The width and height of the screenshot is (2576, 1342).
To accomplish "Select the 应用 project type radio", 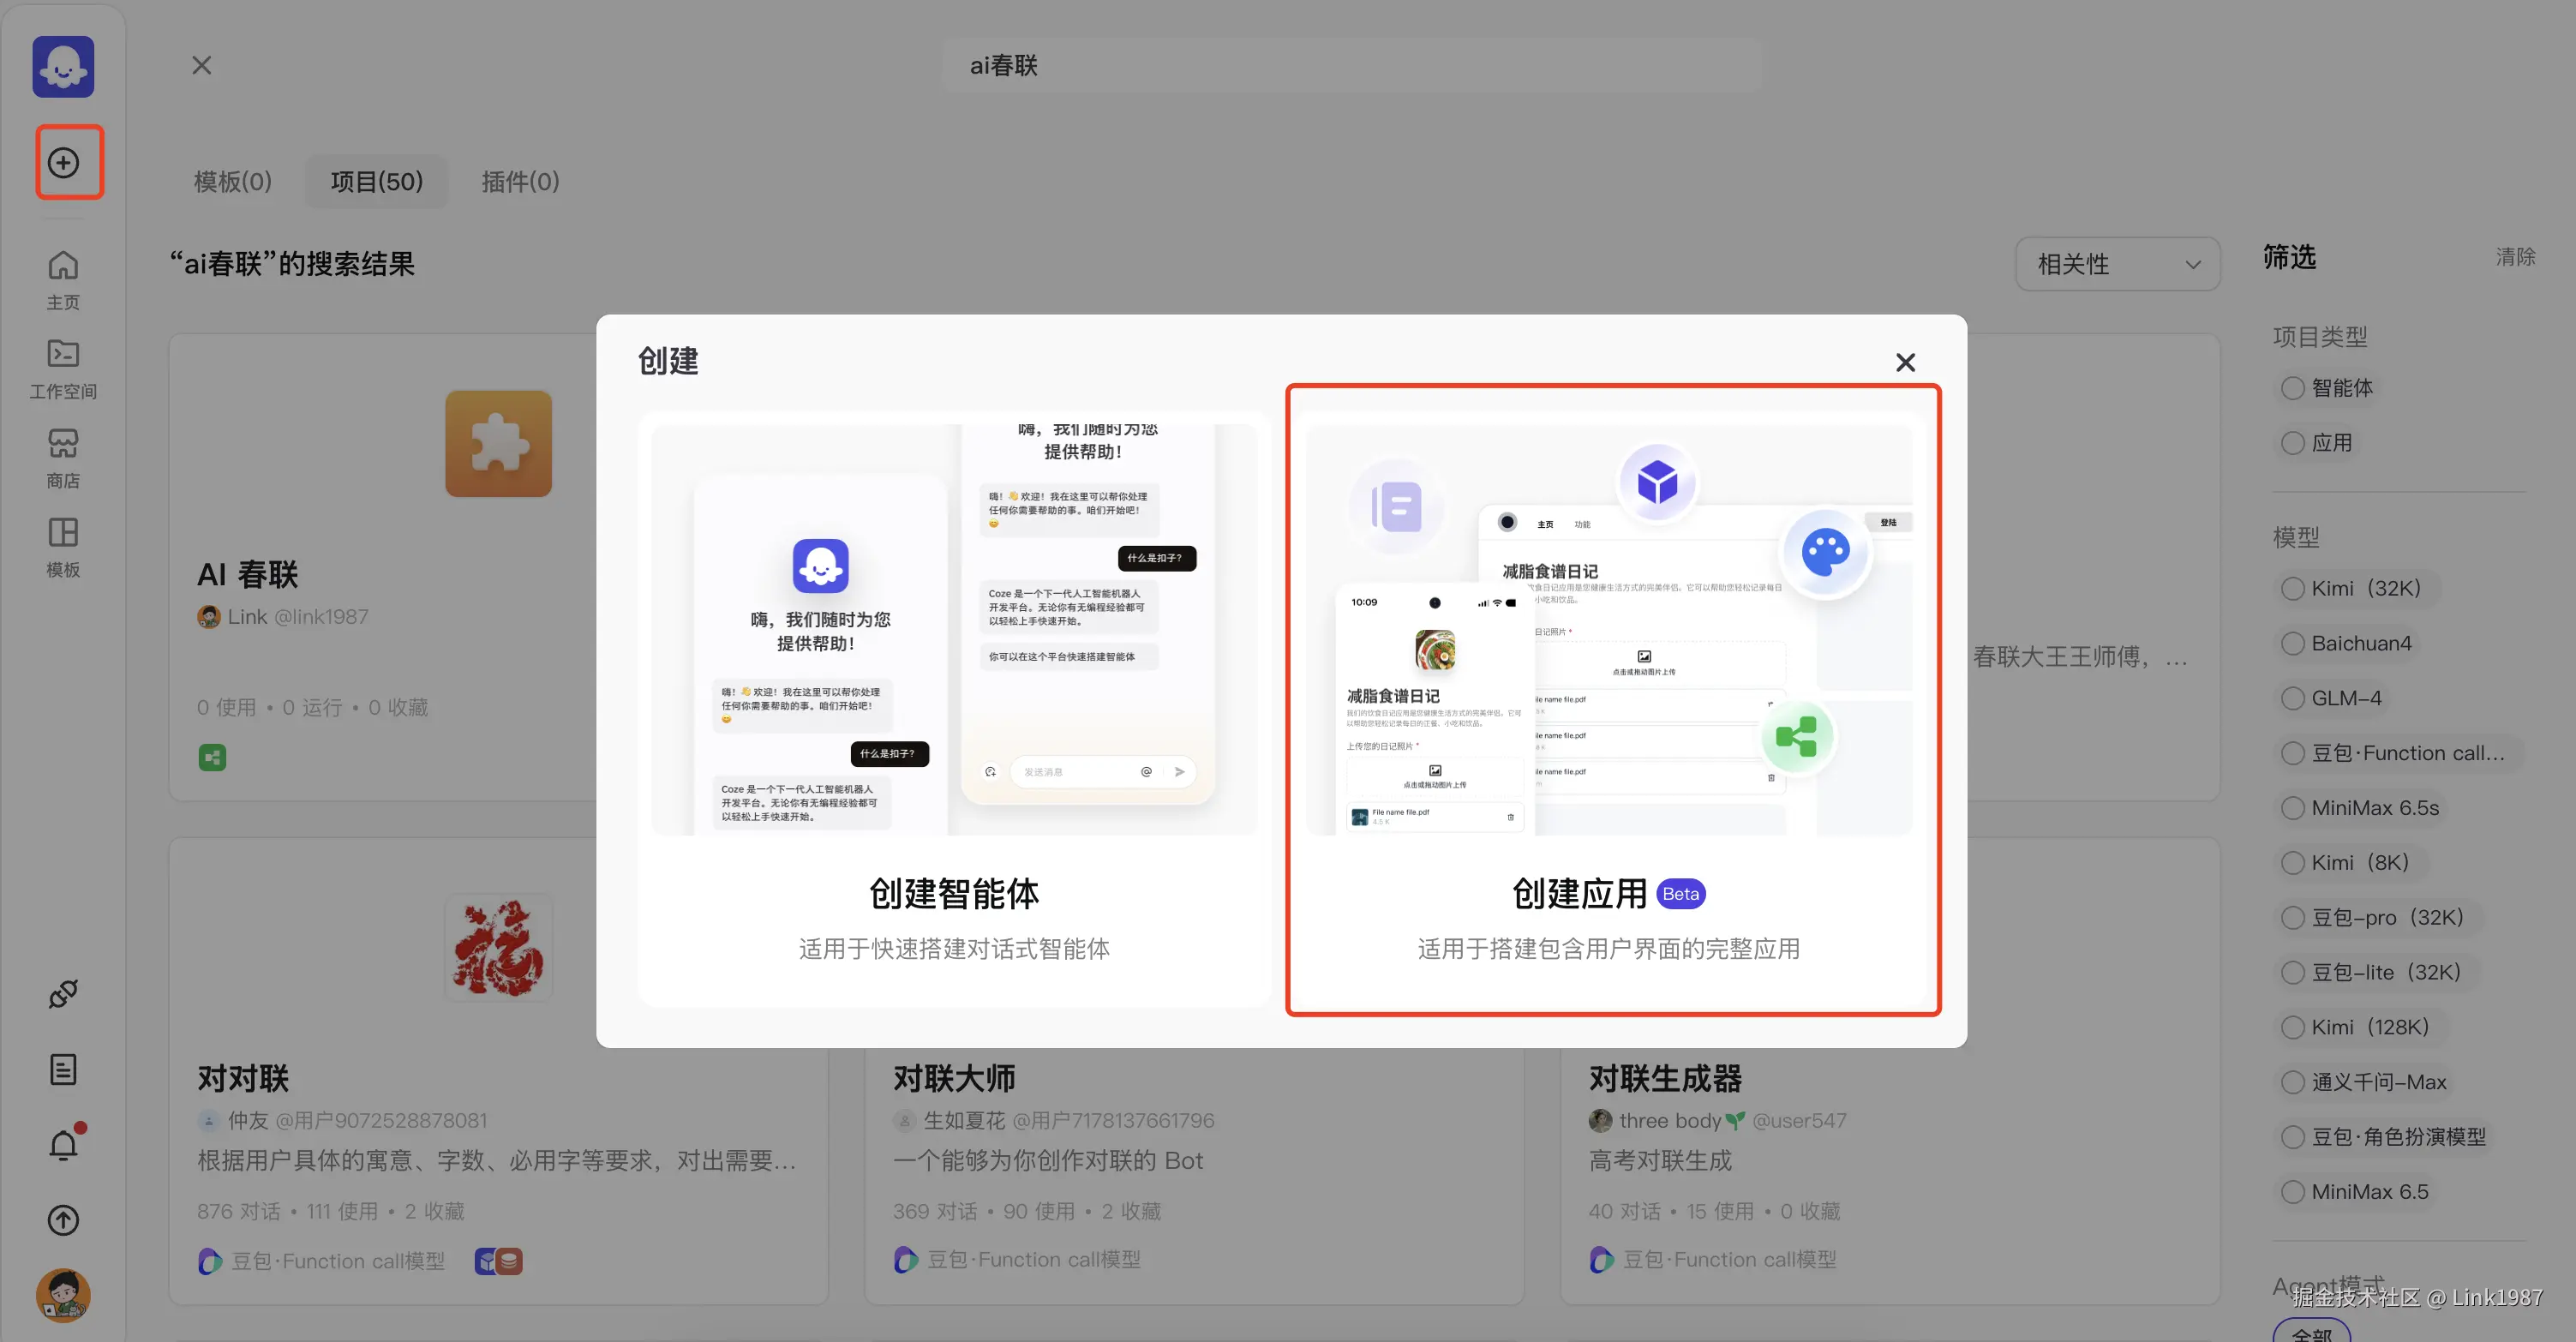I will 2292,443.
